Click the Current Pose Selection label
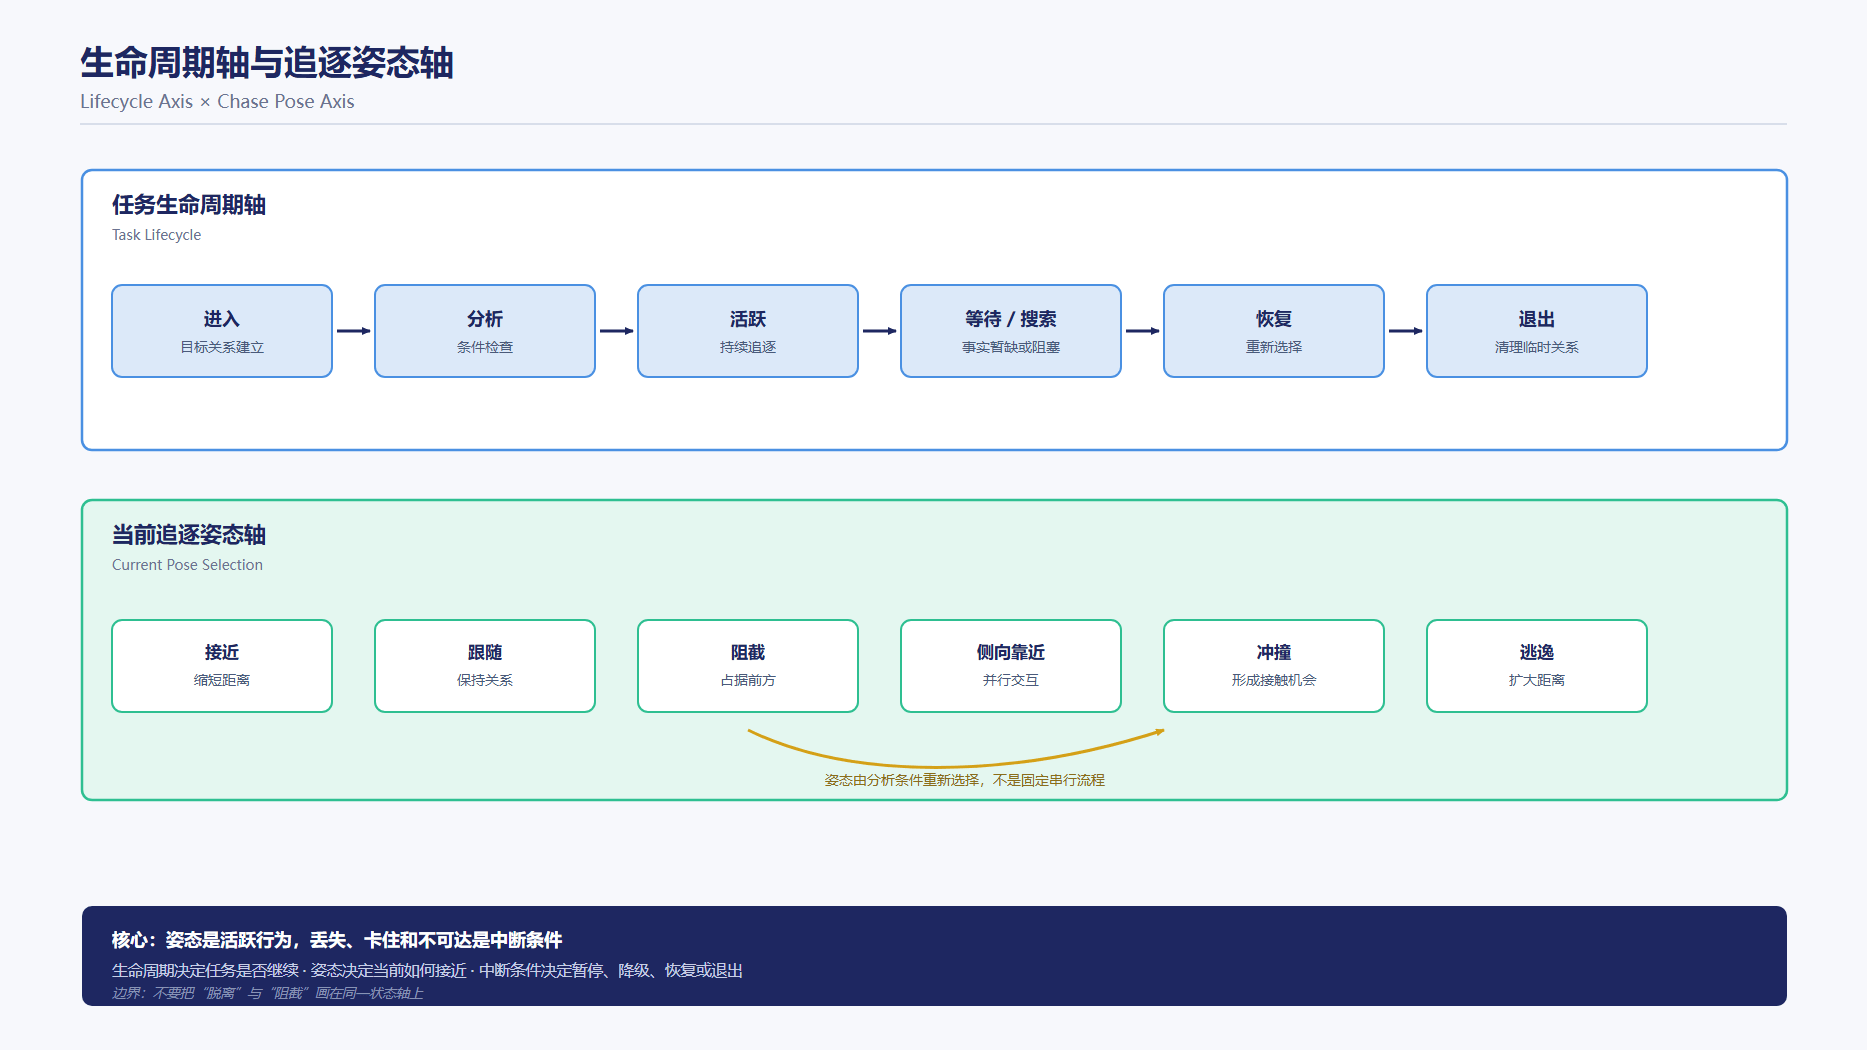The width and height of the screenshot is (1867, 1050). tap(187, 565)
